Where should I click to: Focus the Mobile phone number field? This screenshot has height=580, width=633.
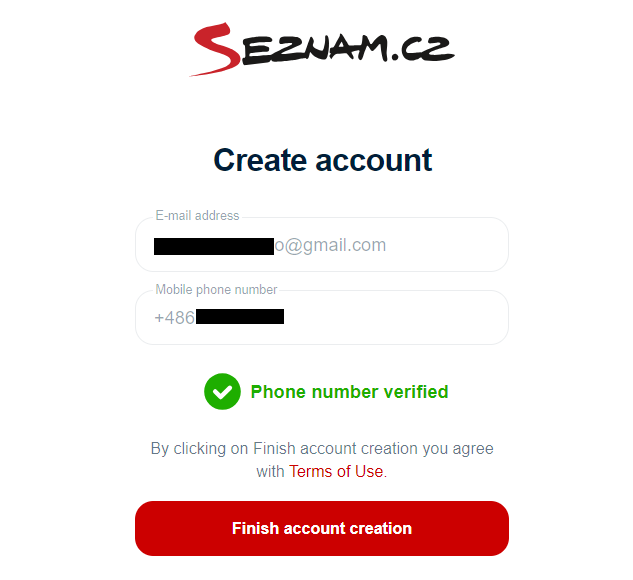coord(322,318)
